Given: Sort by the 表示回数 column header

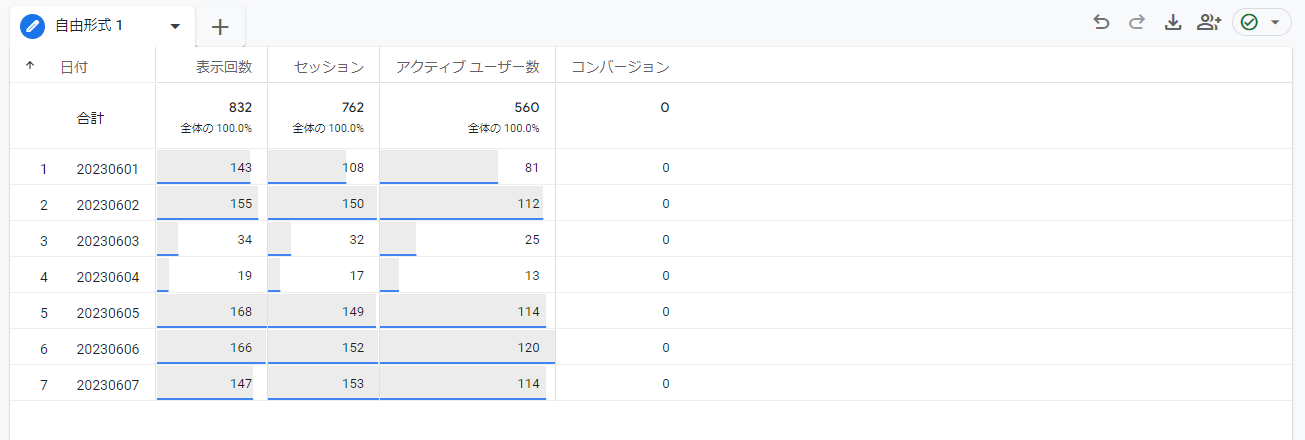Looking at the screenshot, I should (223, 67).
